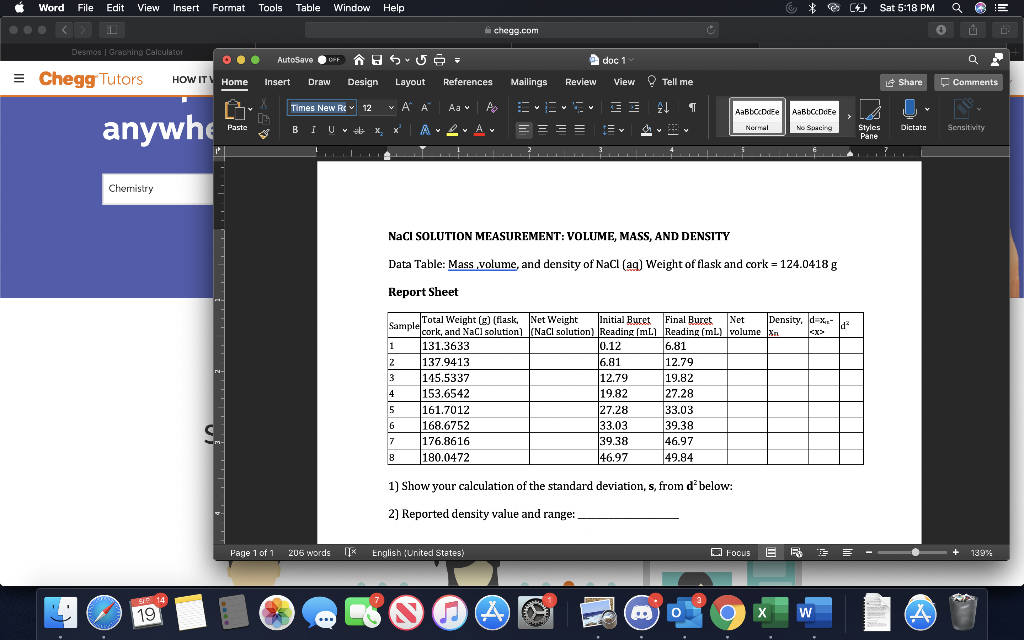Image resolution: width=1024 pixels, height=640 pixels.
Task: Open the Format Painter tool
Action: (x=264, y=132)
